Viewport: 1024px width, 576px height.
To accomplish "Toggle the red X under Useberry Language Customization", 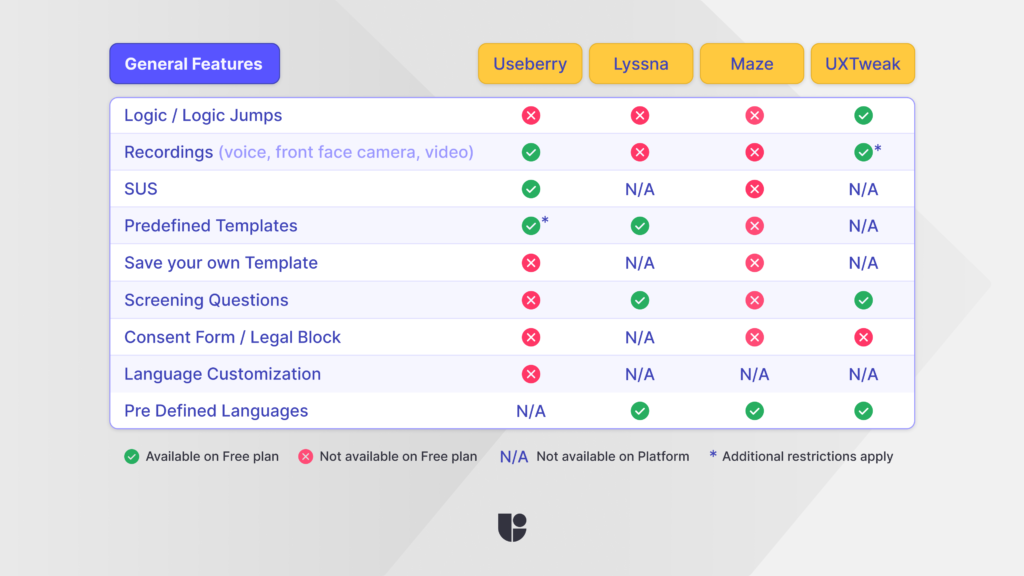I will 531,374.
